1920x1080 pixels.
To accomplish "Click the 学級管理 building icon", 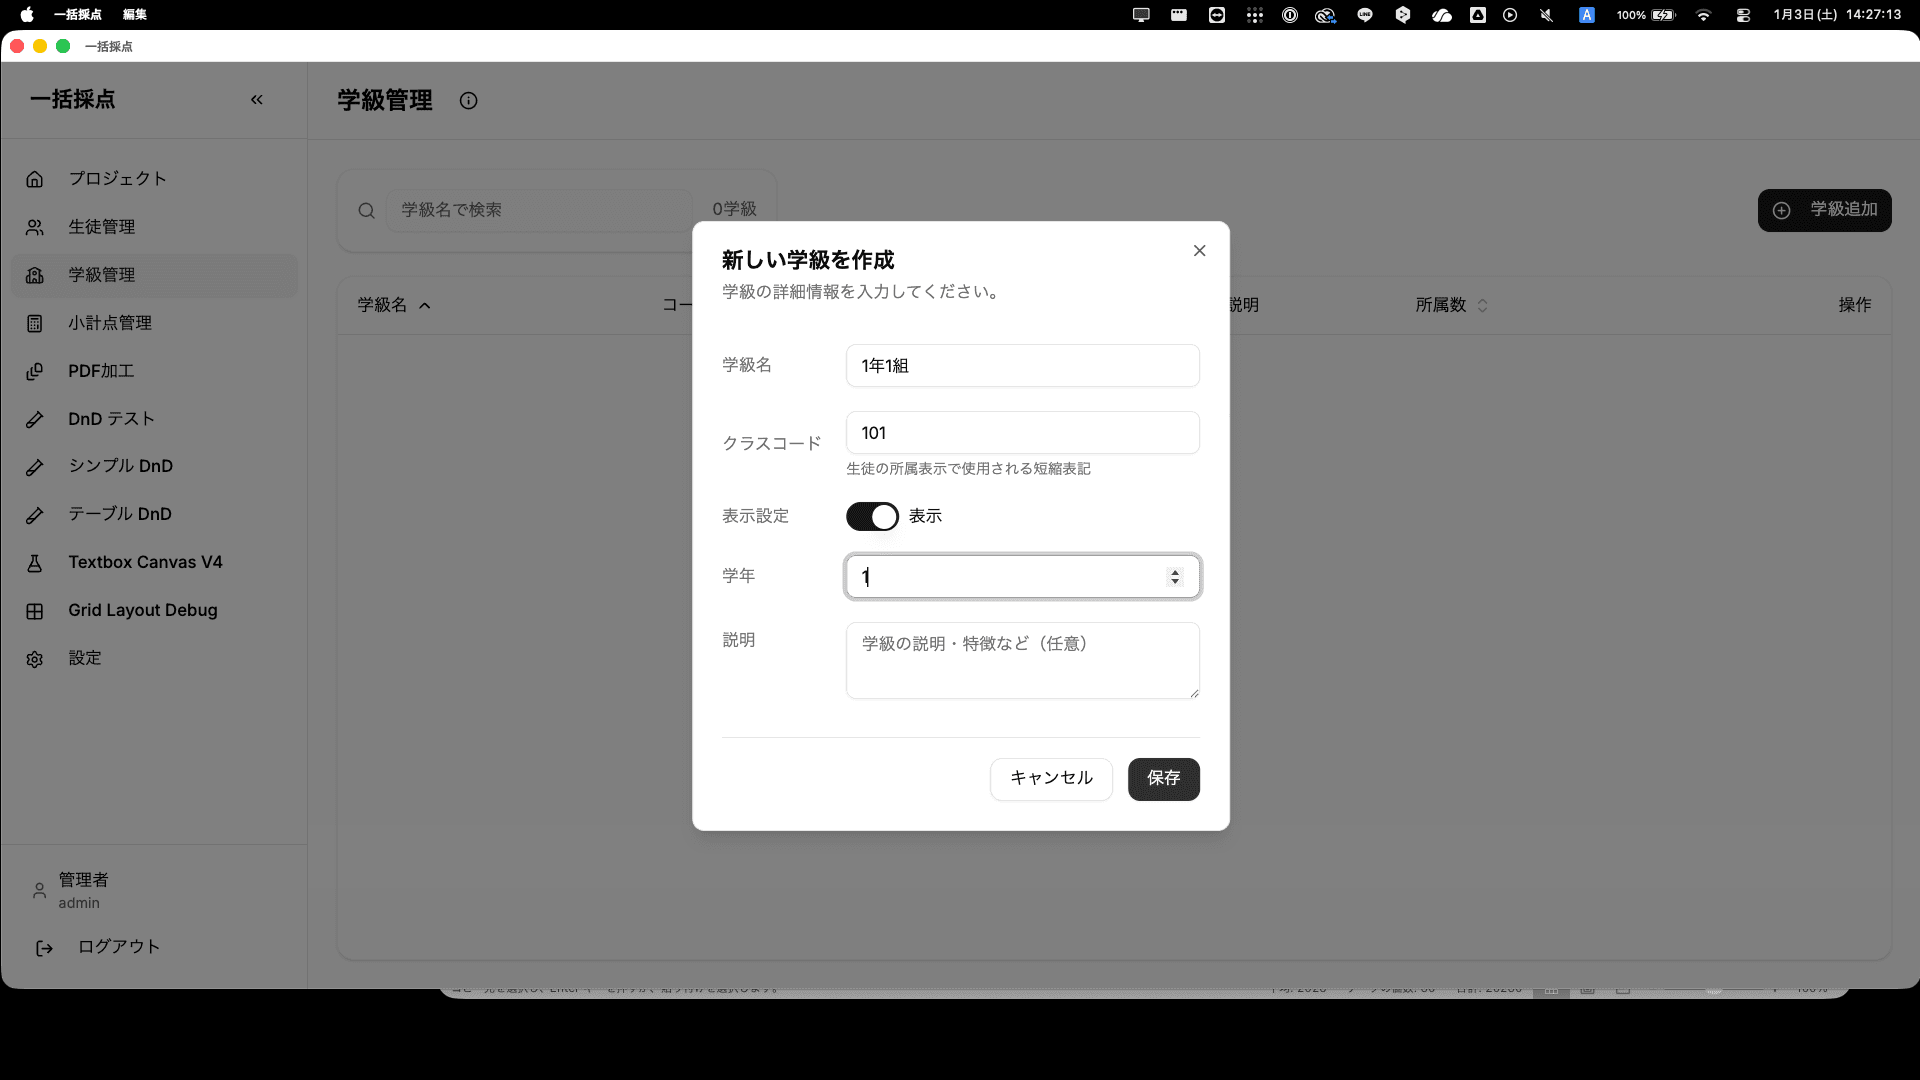I will (x=34, y=275).
